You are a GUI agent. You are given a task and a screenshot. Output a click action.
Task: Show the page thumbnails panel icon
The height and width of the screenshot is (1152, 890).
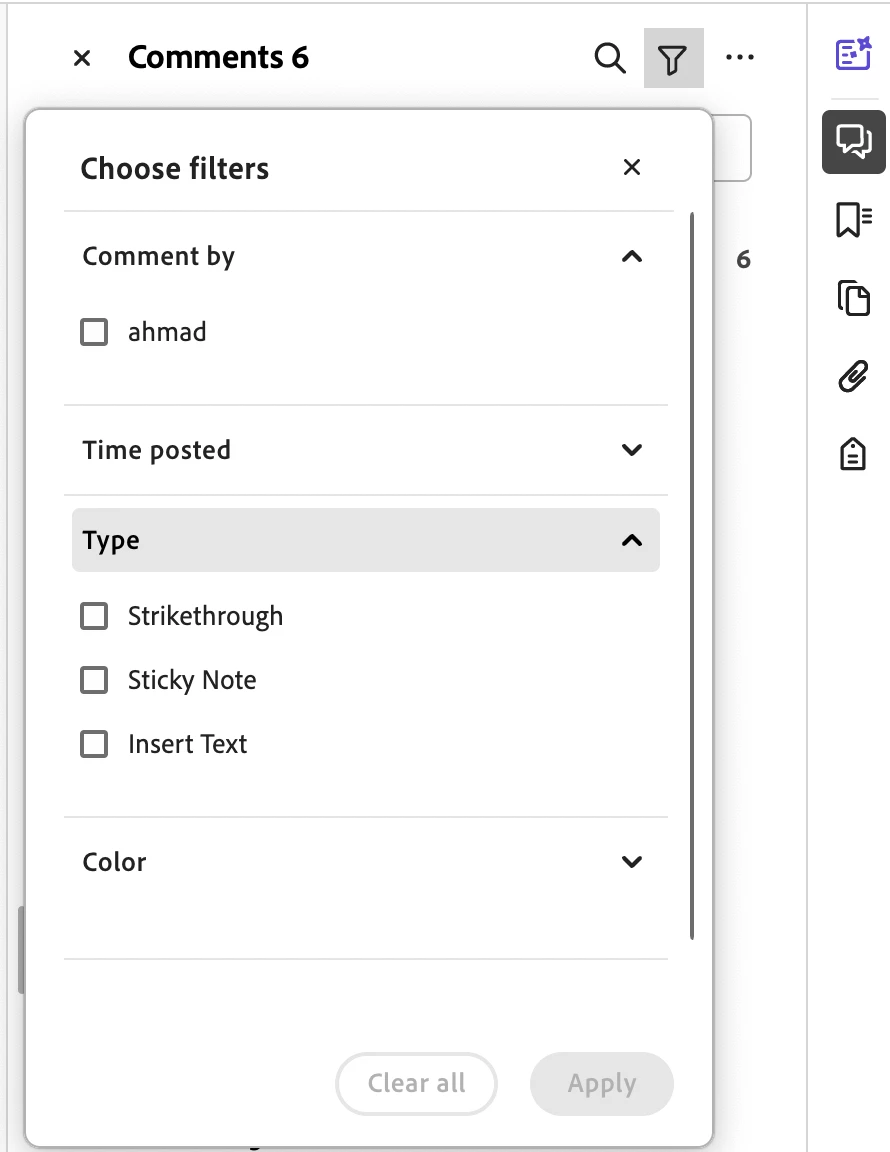[x=853, y=298]
